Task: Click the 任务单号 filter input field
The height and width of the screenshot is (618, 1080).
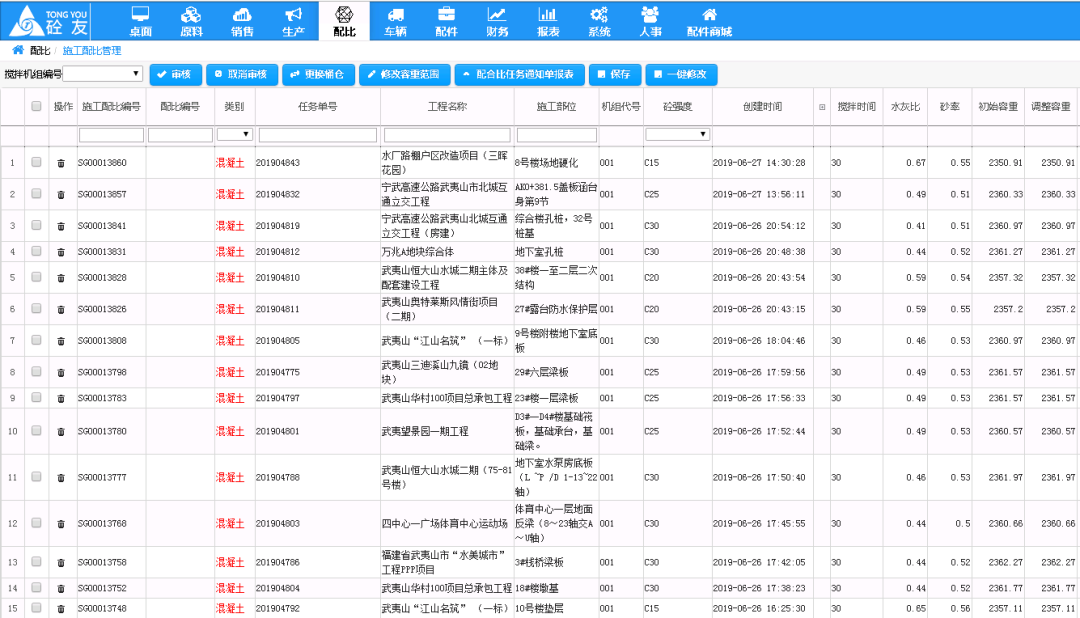Action: coord(317,134)
